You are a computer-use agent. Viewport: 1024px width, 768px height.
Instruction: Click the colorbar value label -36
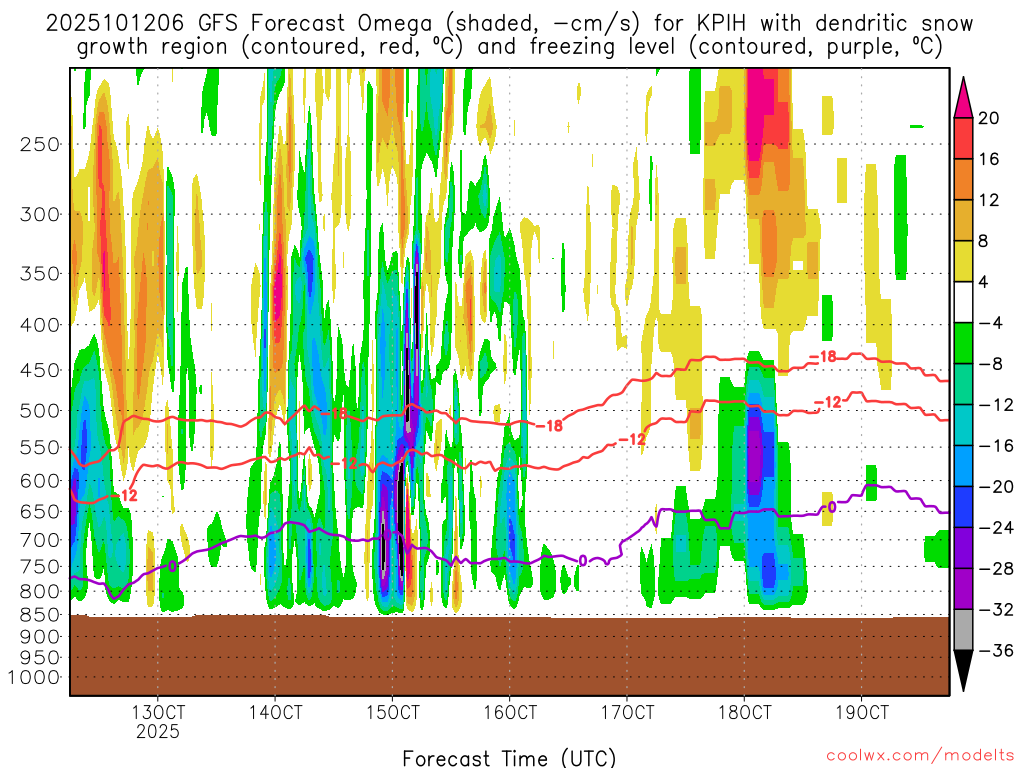click(x=994, y=651)
